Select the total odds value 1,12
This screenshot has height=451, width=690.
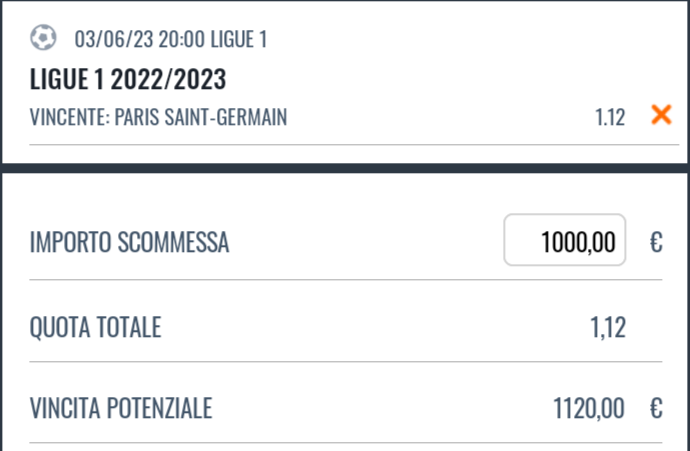(608, 327)
